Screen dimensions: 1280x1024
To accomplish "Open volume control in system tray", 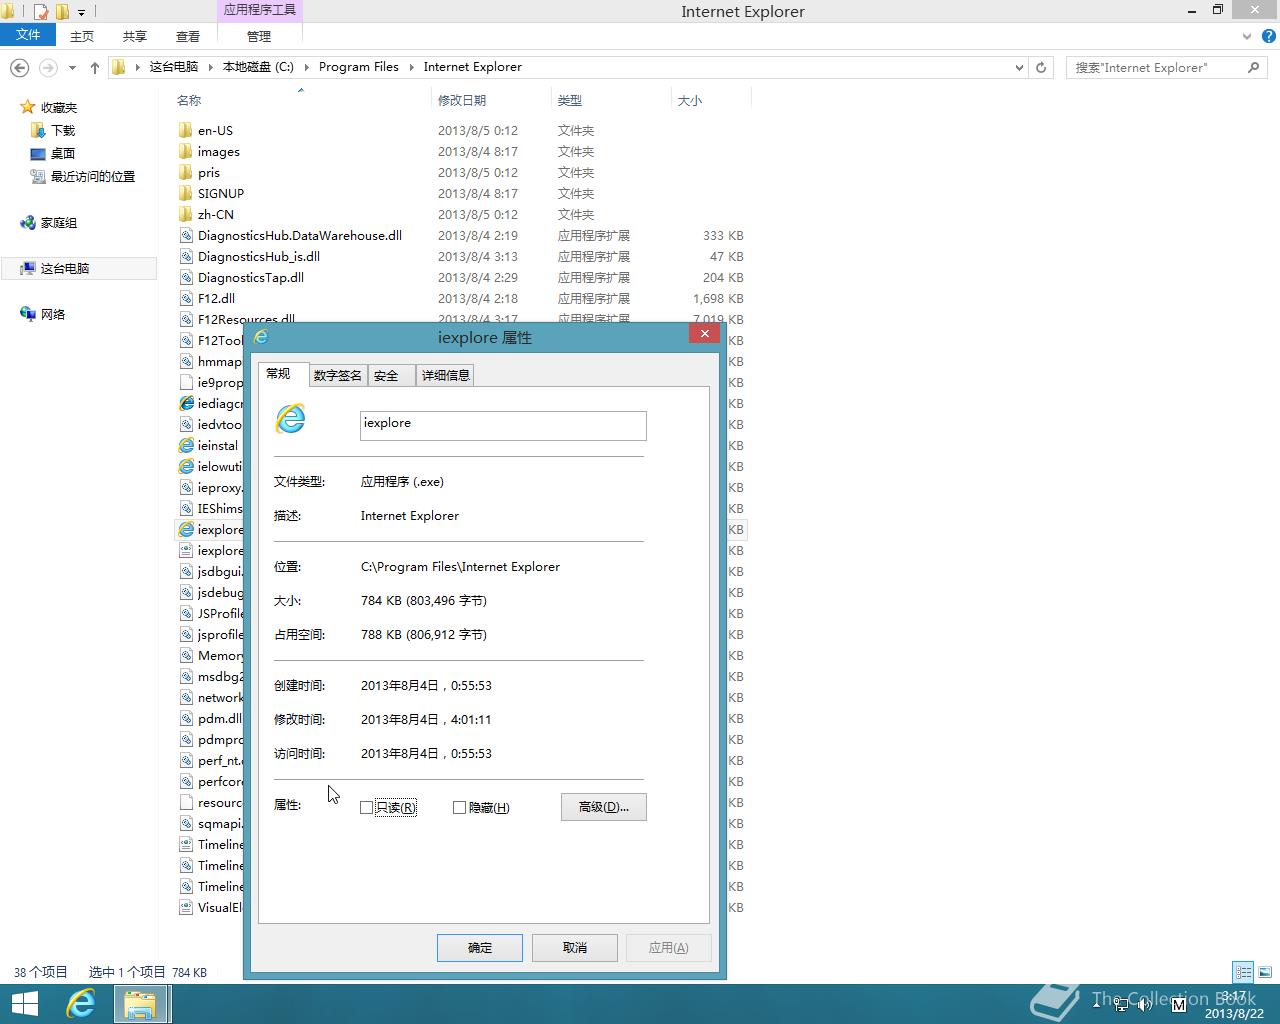I will [1144, 1004].
